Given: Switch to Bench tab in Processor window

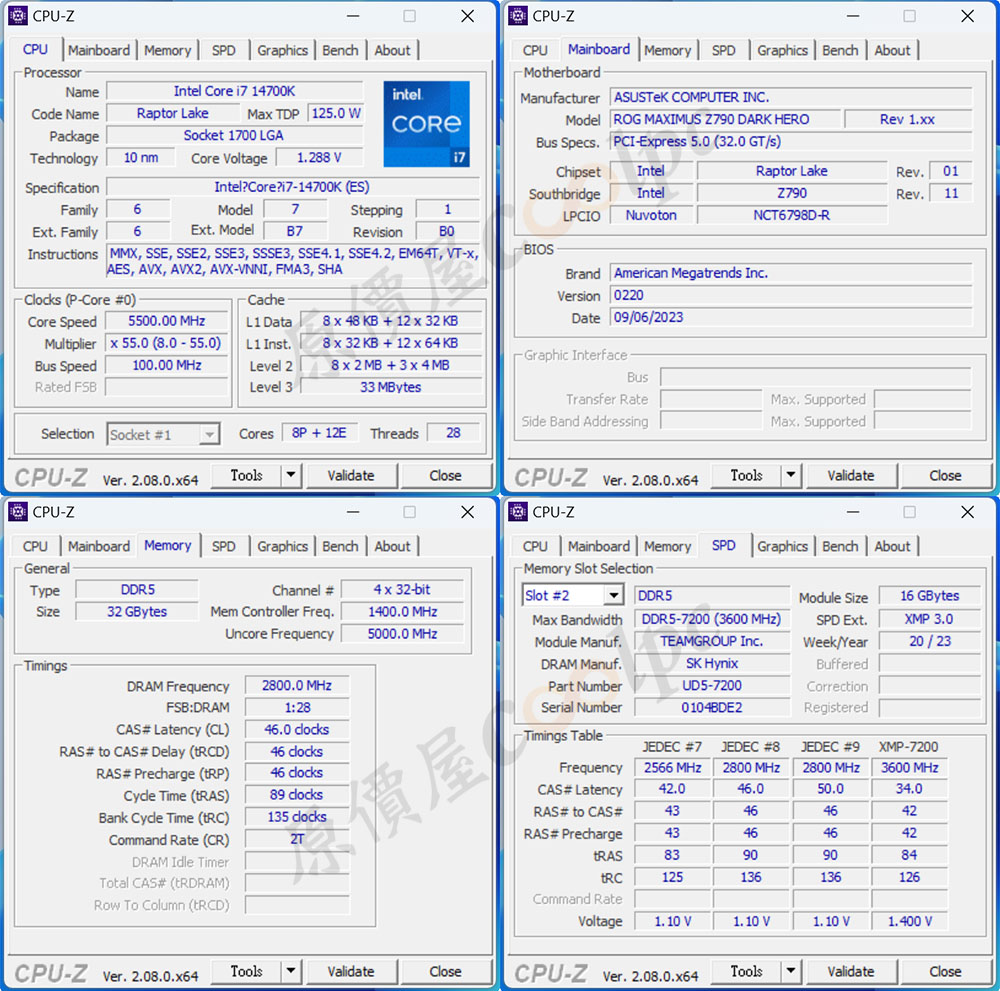Looking at the screenshot, I should tap(340, 50).
